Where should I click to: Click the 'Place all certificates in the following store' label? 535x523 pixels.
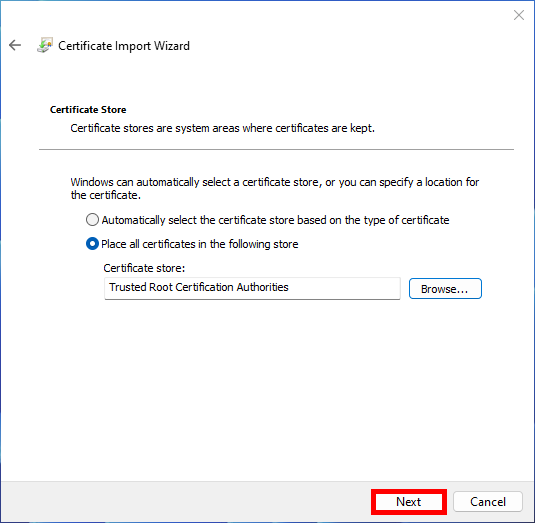click(200, 244)
